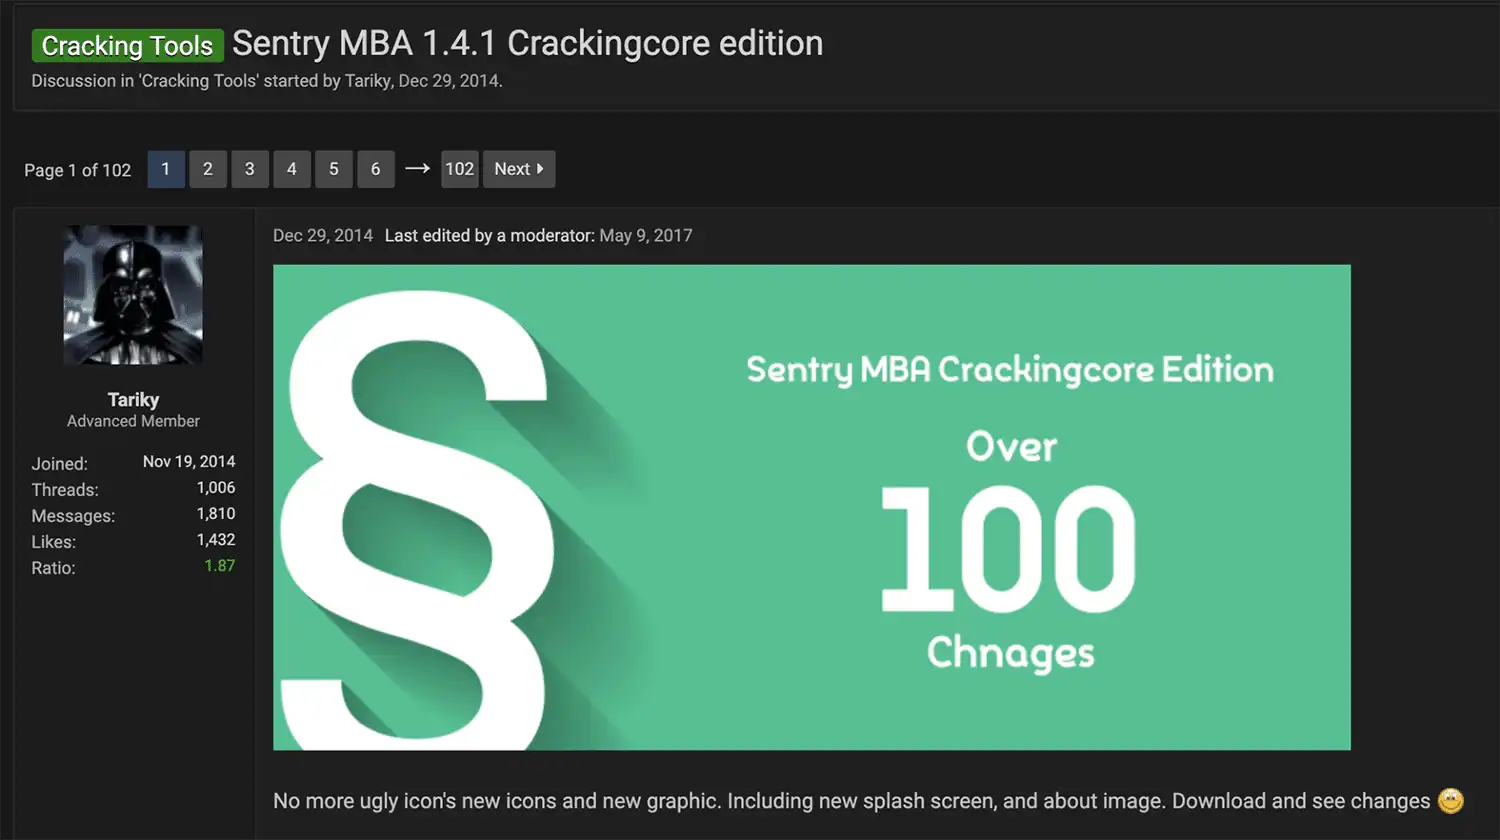
Task: Open page 6 of the thread
Action: click(376, 169)
